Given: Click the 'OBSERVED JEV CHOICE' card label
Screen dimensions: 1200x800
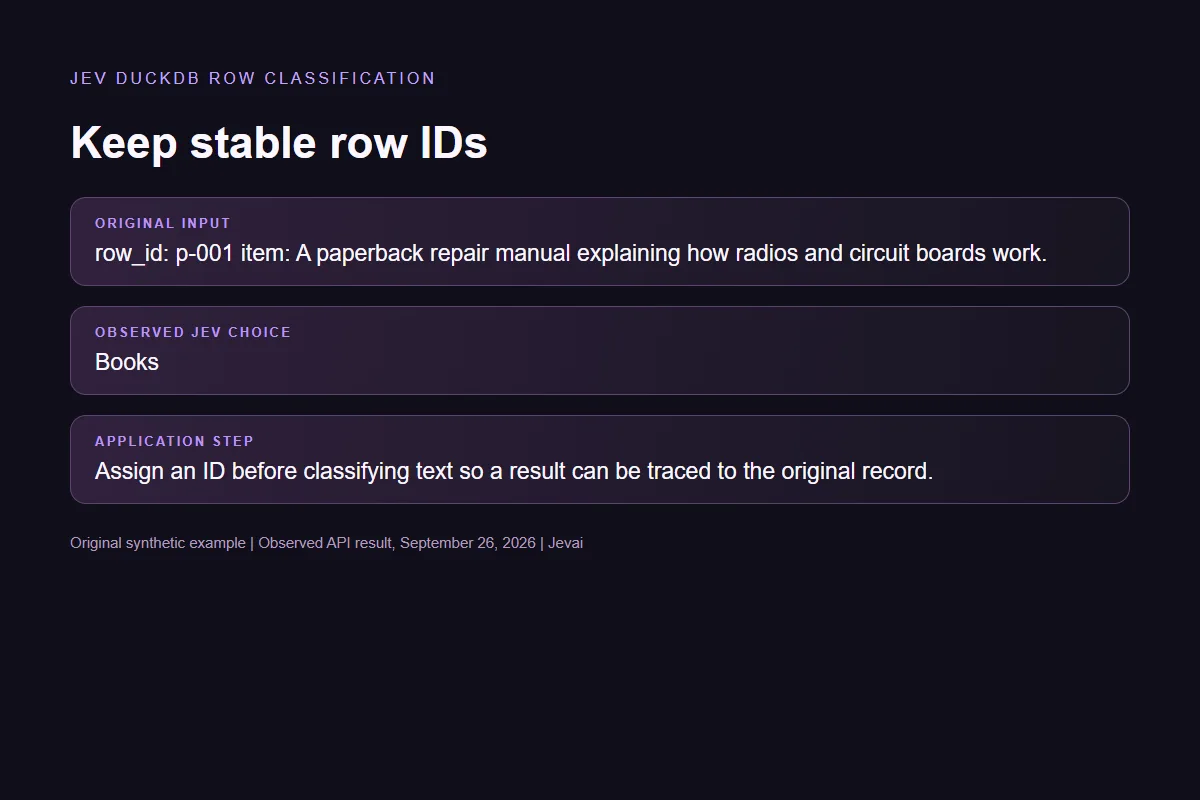Looking at the screenshot, I should coord(193,332).
